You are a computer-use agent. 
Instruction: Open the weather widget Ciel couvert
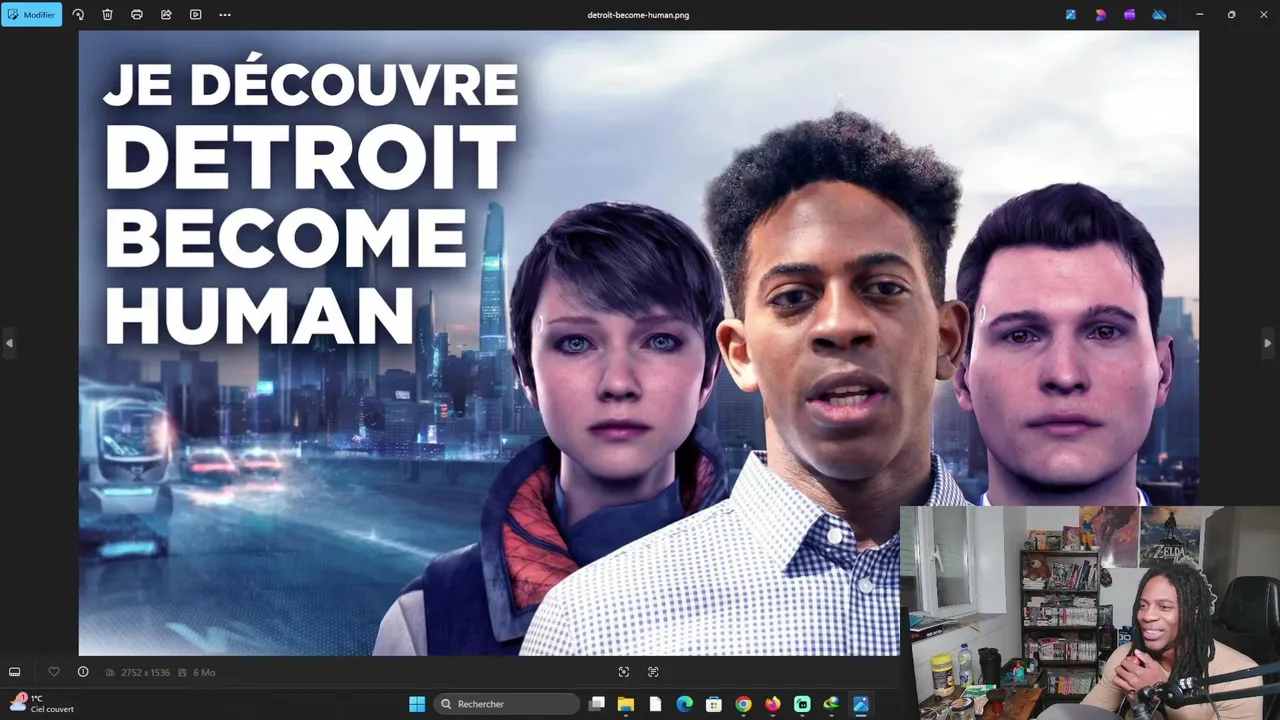pos(42,704)
